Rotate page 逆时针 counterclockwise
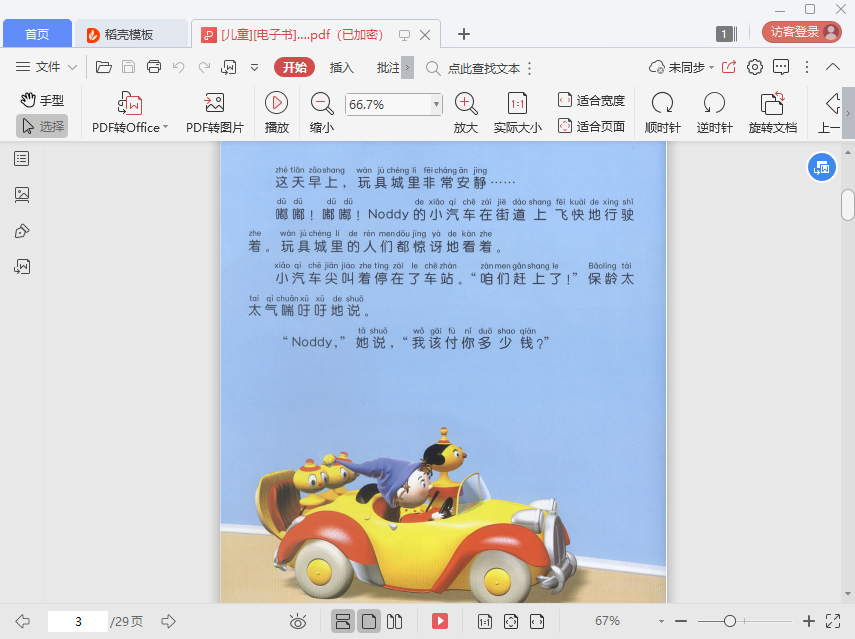This screenshot has width=855, height=639. click(714, 113)
